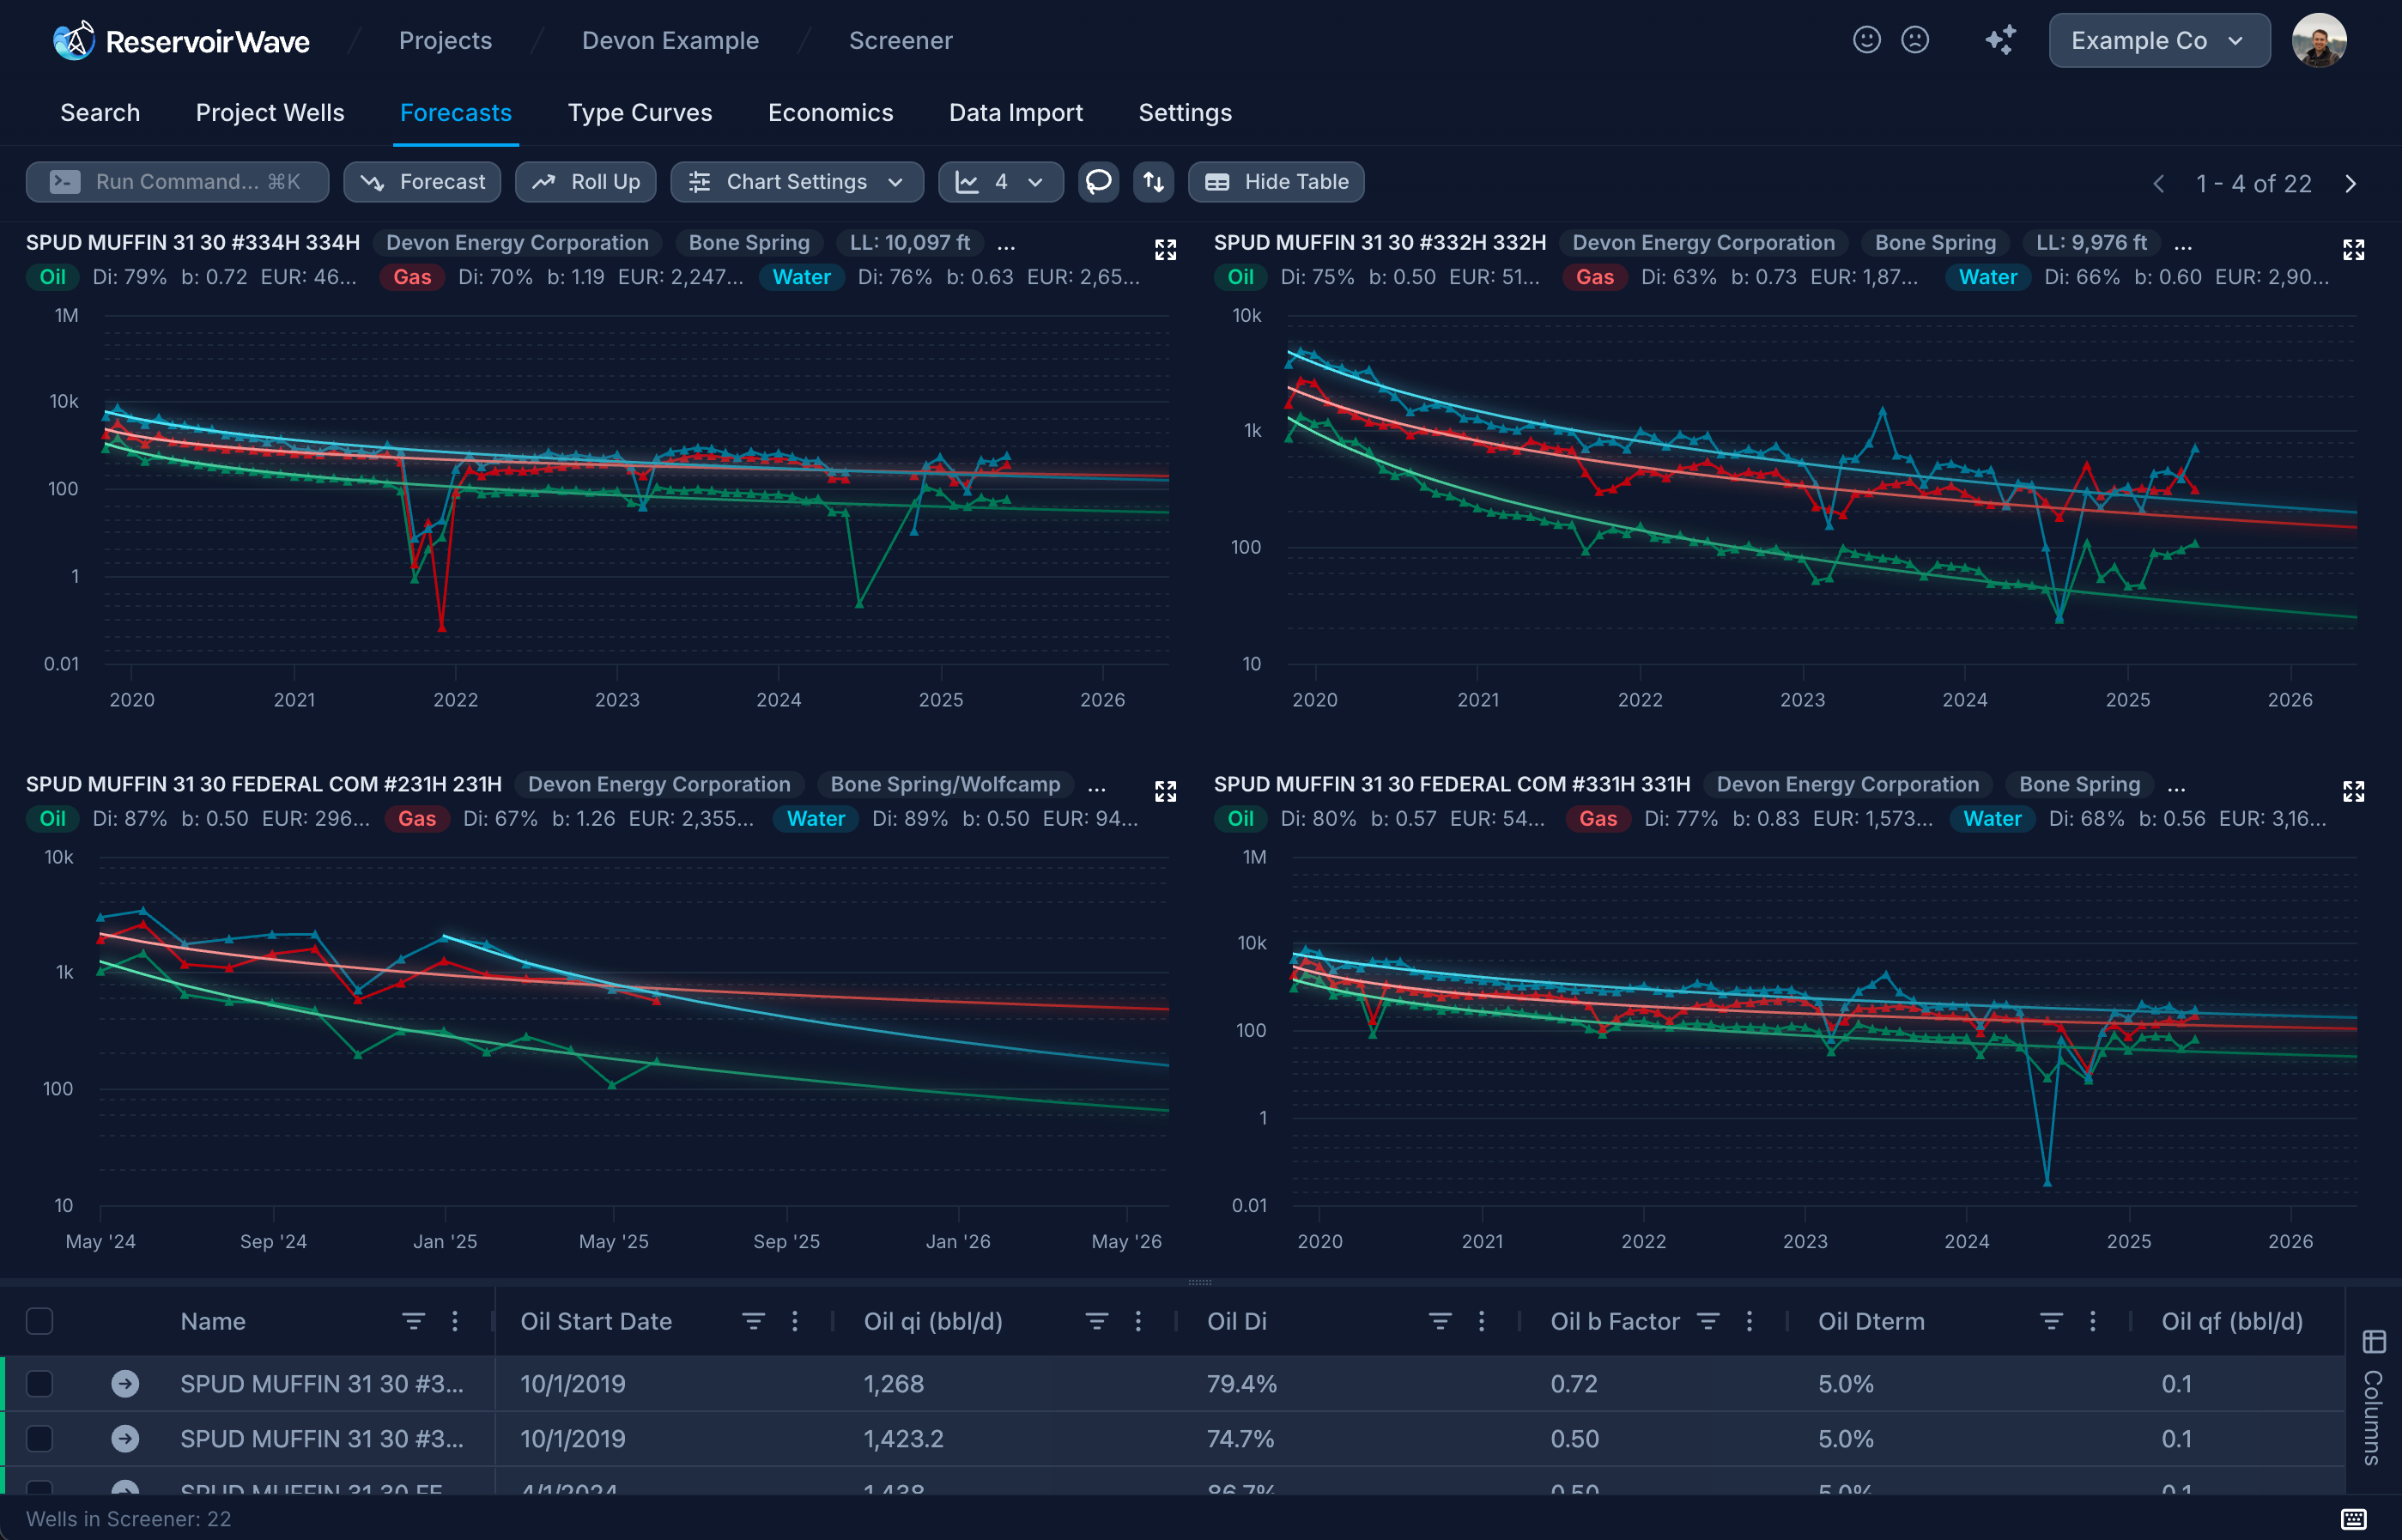Open the chart annotation comment tool
Image resolution: width=2402 pixels, height=1540 pixels.
pyautogui.click(x=1098, y=181)
